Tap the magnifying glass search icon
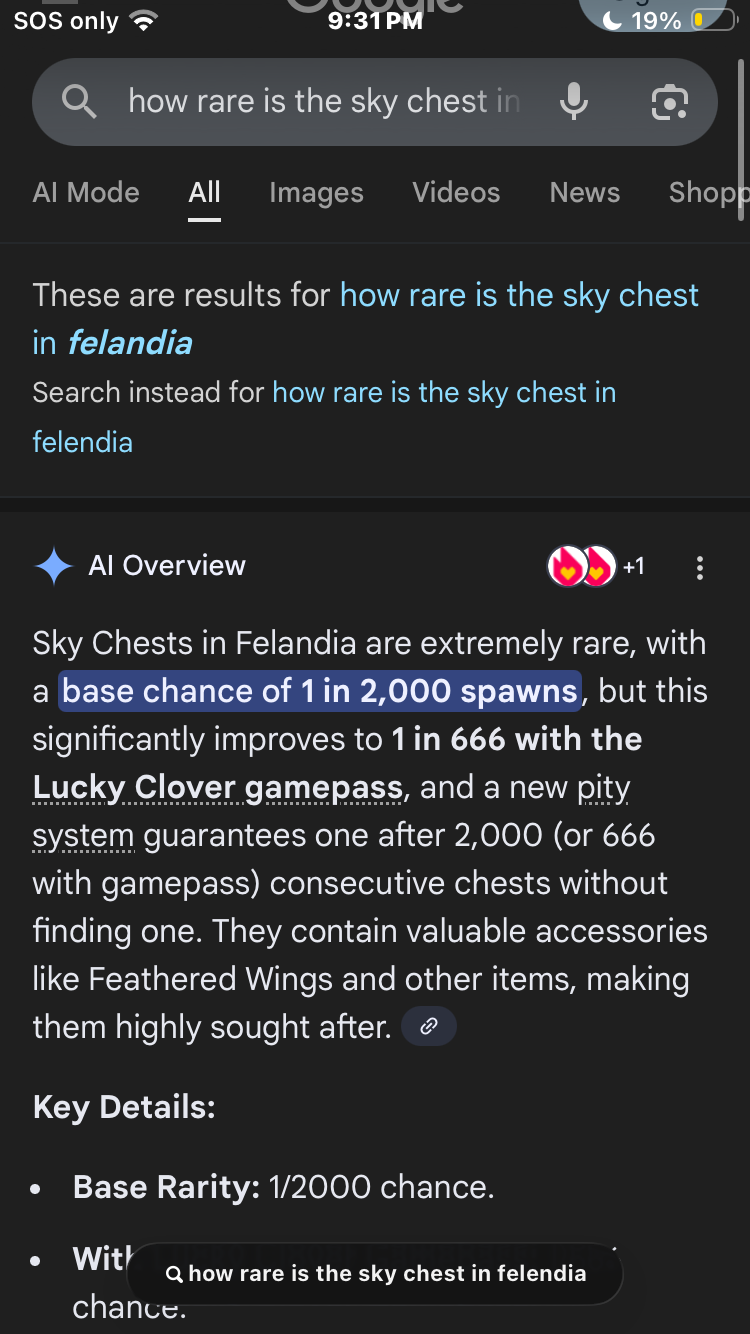The height and width of the screenshot is (1334, 750). coord(79,101)
